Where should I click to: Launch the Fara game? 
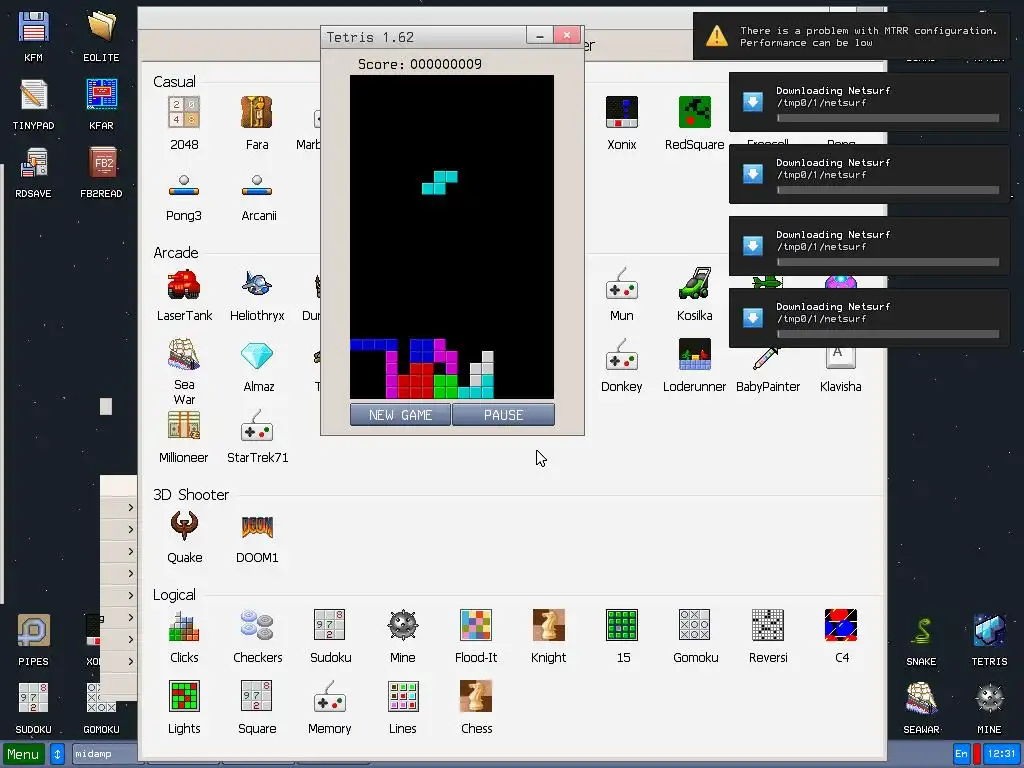point(257,113)
